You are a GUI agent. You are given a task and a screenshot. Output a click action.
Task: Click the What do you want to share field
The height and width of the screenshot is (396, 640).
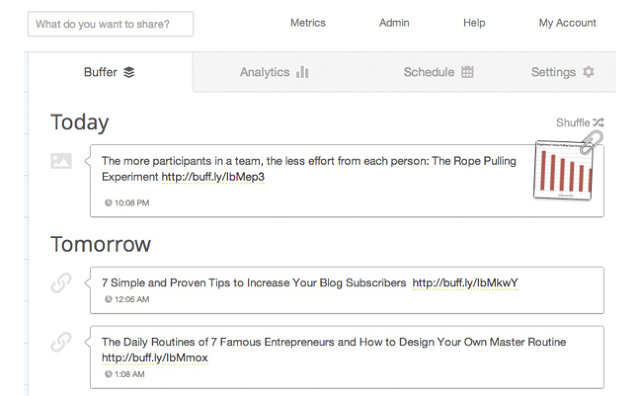111,24
